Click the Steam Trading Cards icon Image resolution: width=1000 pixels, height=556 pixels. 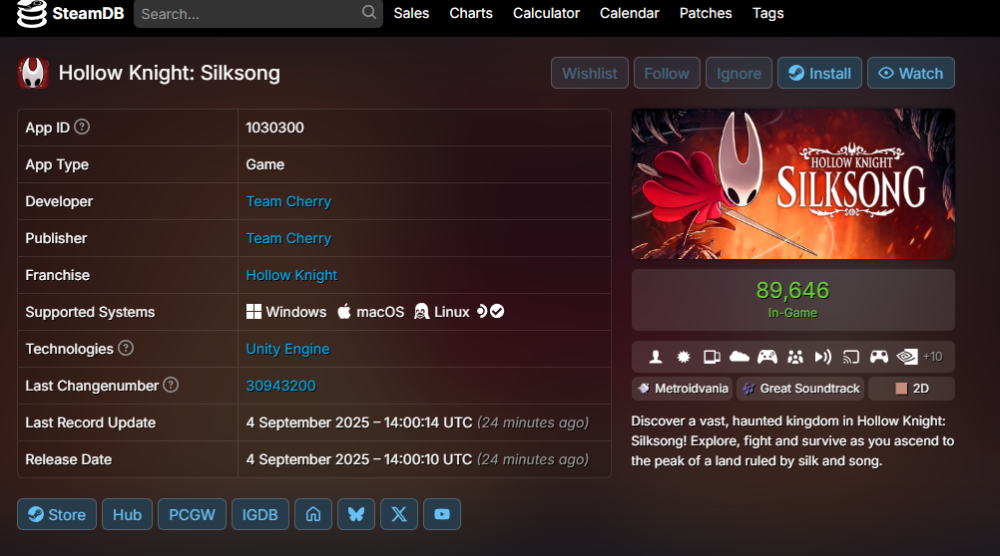pyautogui.click(x=711, y=356)
